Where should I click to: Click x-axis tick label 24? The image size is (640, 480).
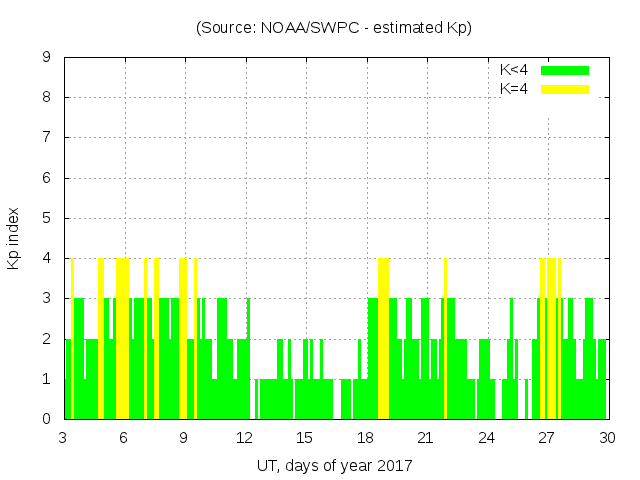click(x=486, y=438)
